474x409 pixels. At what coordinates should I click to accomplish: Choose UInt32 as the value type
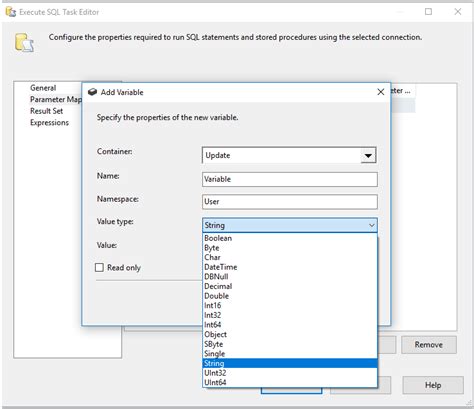[x=290, y=373]
